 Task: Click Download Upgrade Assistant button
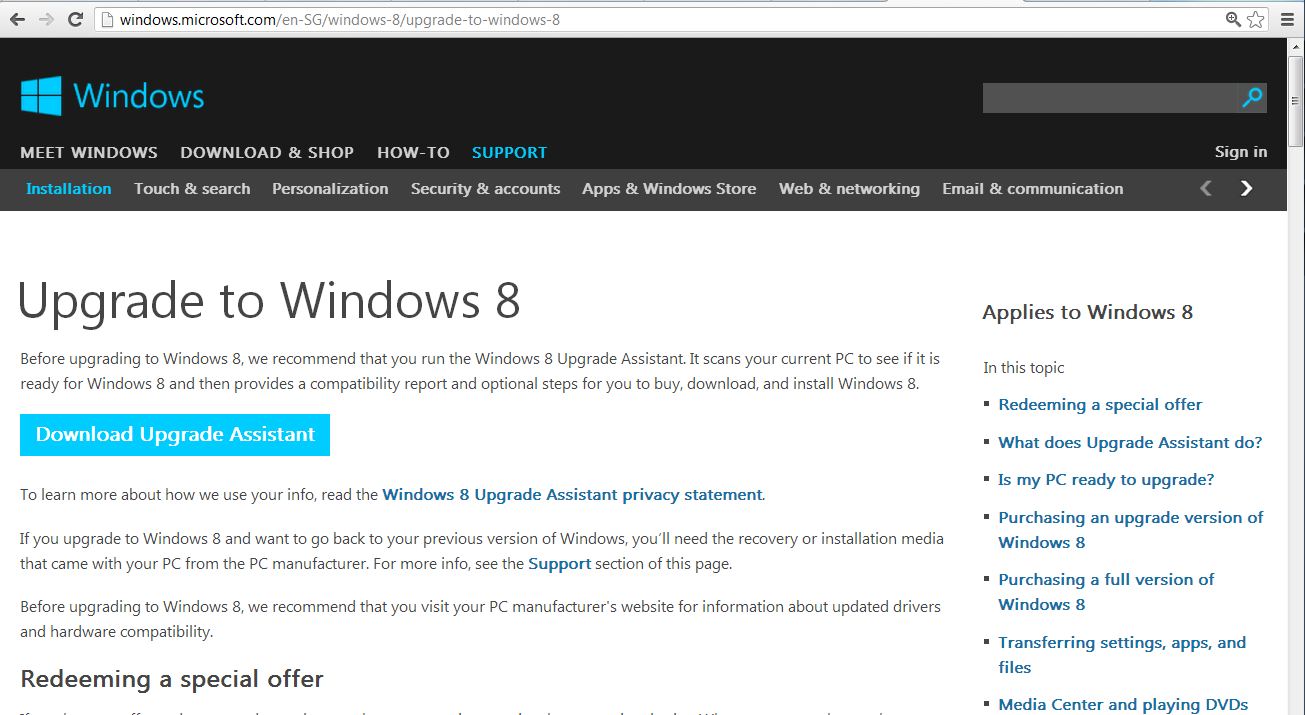tap(175, 435)
